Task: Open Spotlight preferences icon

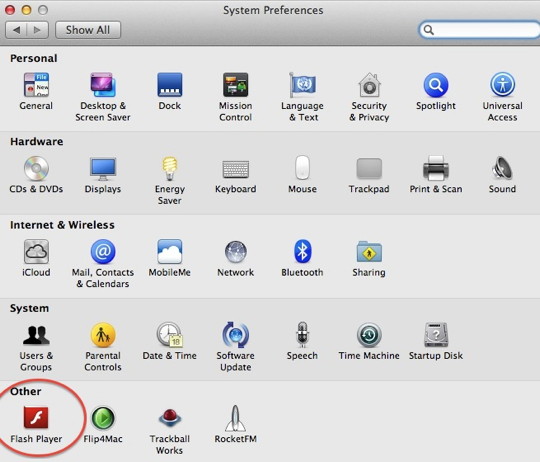Action: point(436,85)
